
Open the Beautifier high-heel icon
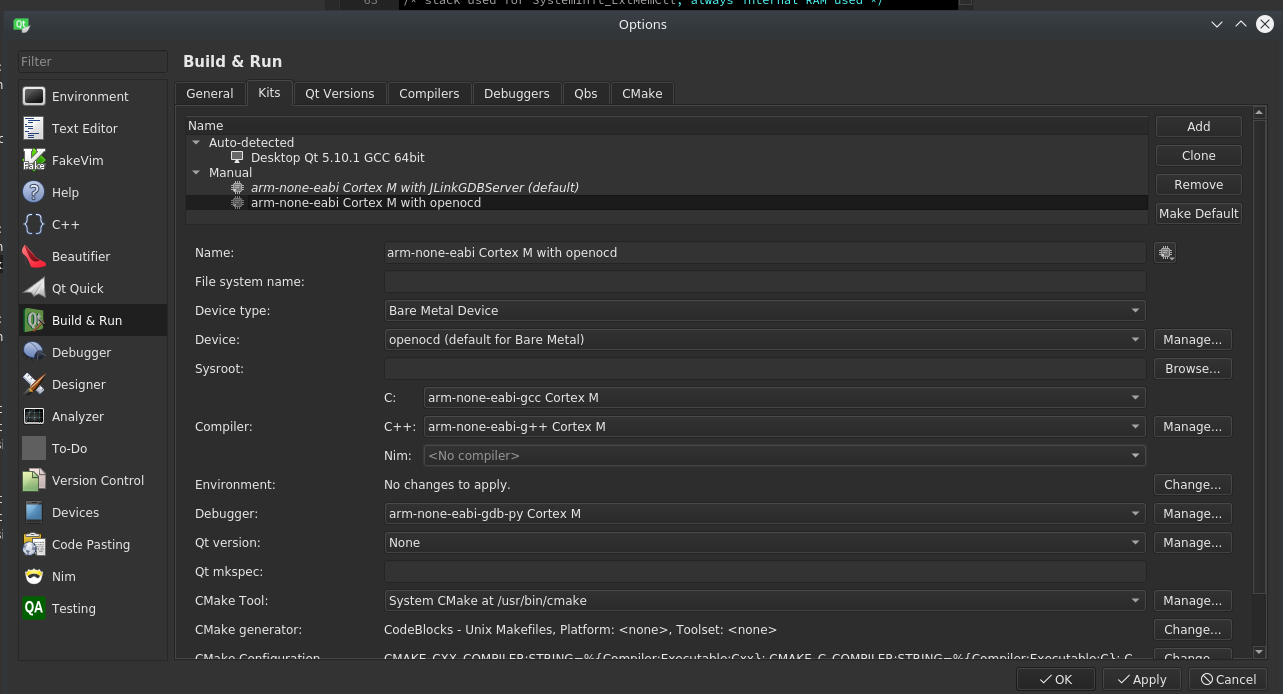[x=34, y=256]
